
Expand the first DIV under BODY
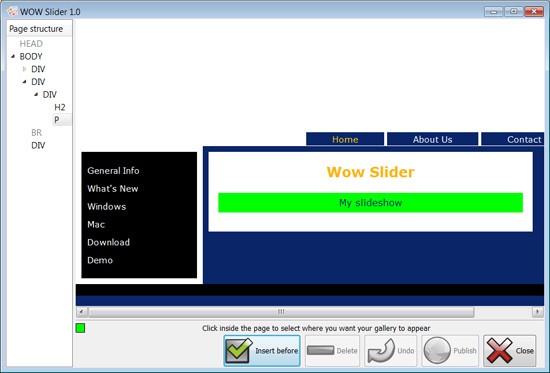pyautogui.click(x=24, y=69)
